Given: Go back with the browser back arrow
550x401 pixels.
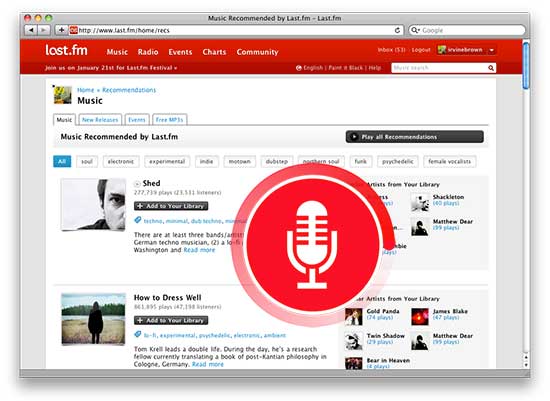Looking at the screenshot, I should 31,30.
